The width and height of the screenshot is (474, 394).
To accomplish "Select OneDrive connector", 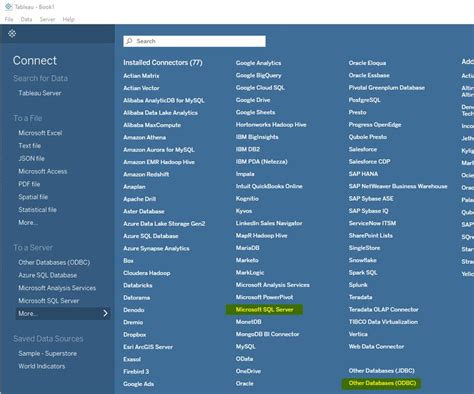I will 248,371.
